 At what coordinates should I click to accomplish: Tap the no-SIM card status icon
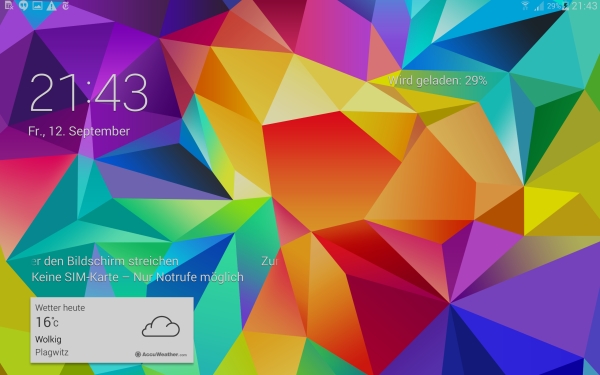click(9, 5)
